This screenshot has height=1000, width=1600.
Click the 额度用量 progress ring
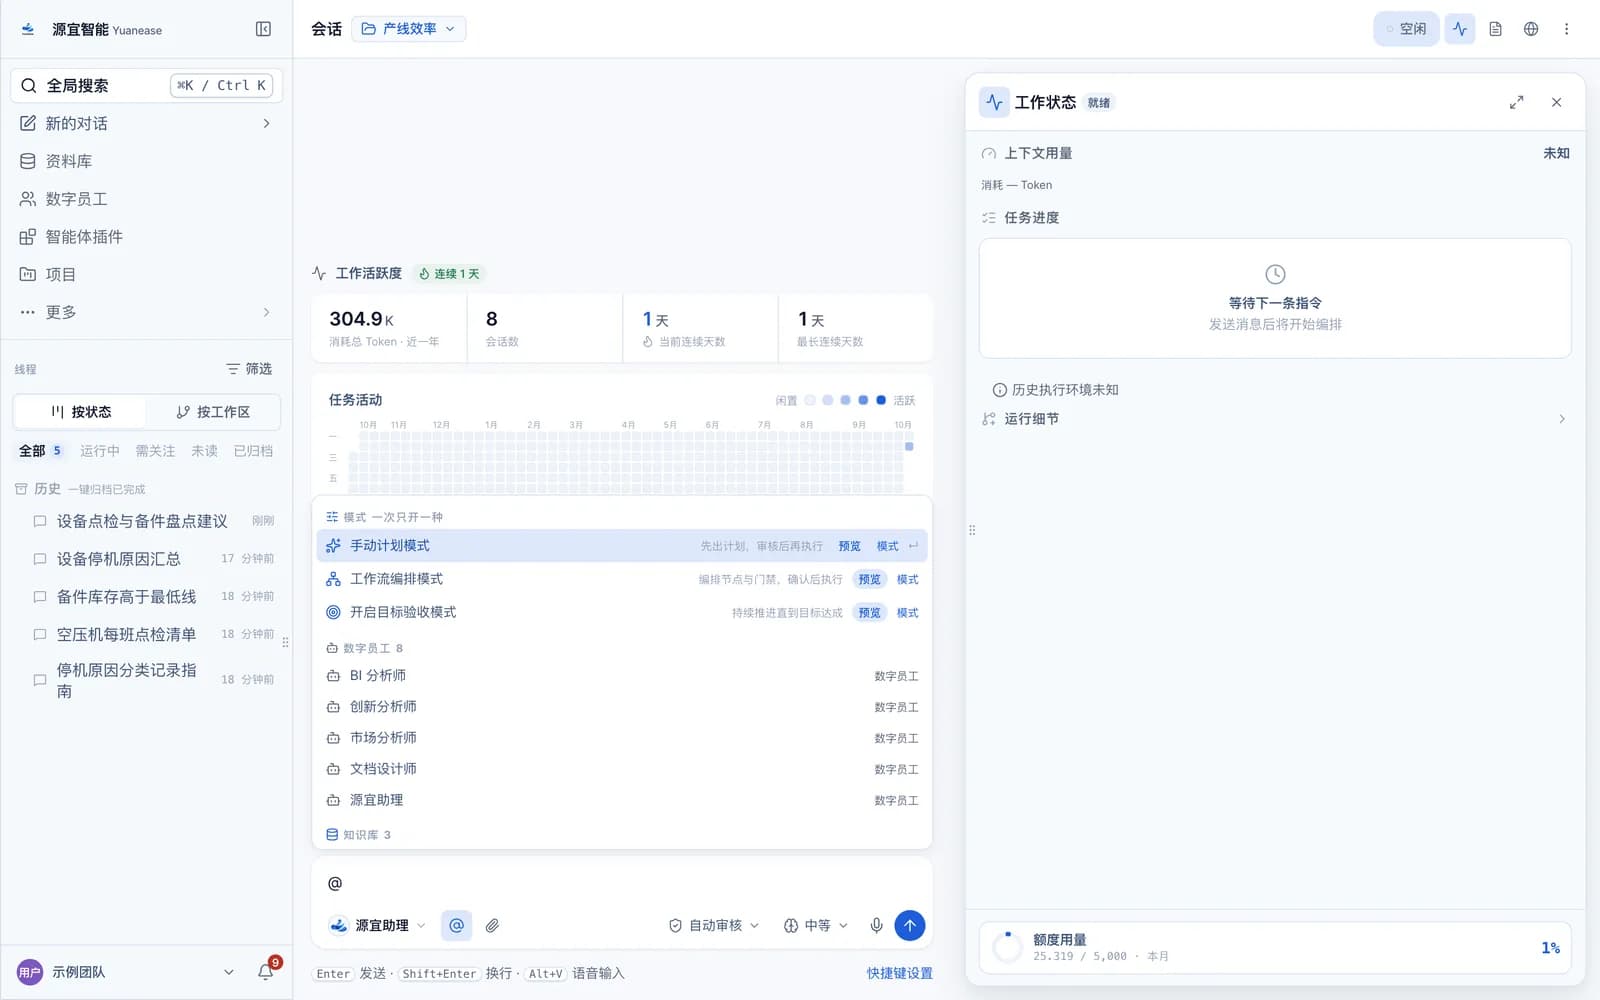[x=1007, y=947]
